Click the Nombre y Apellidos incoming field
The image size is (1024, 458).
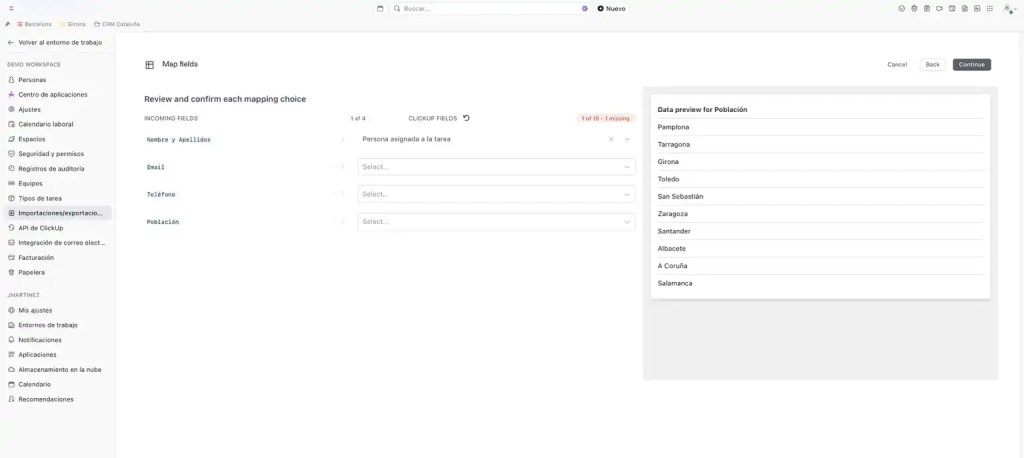178,140
